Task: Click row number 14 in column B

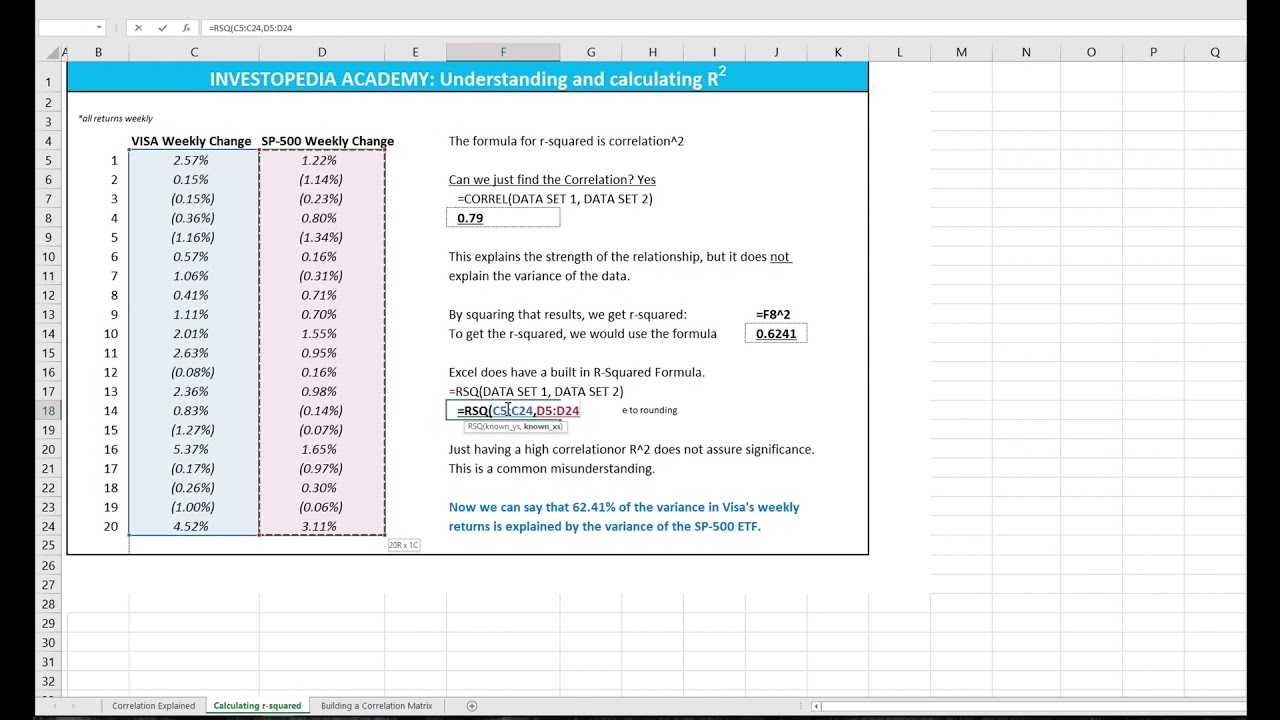Action: pyautogui.click(x=110, y=411)
